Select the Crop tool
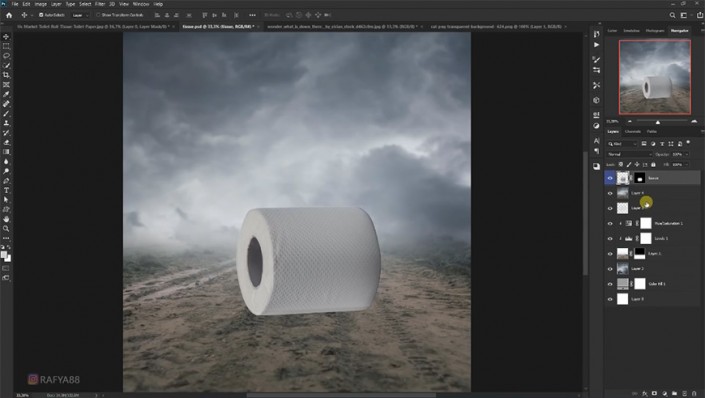This screenshot has height=398, width=705. click(6, 75)
